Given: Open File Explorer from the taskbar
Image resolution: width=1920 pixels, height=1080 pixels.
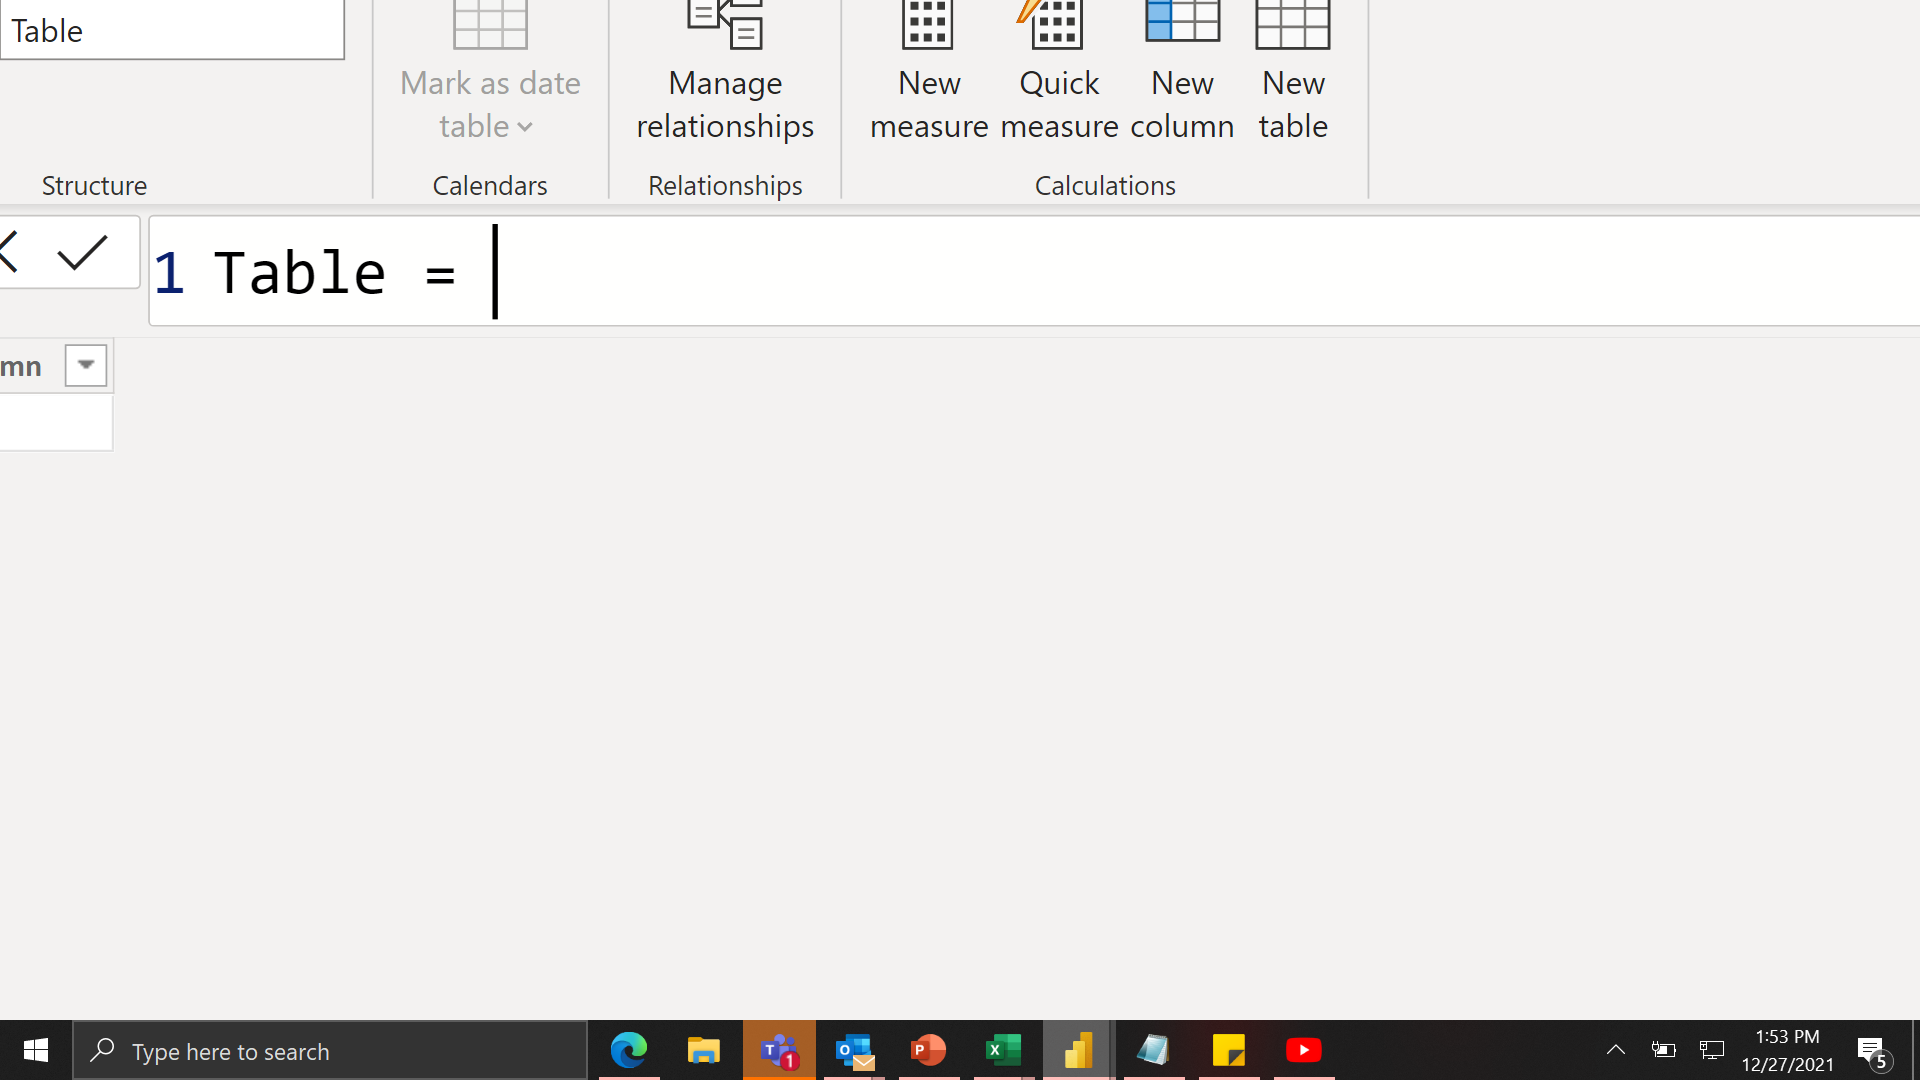Looking at the screenshot, I should point(704,1050).
